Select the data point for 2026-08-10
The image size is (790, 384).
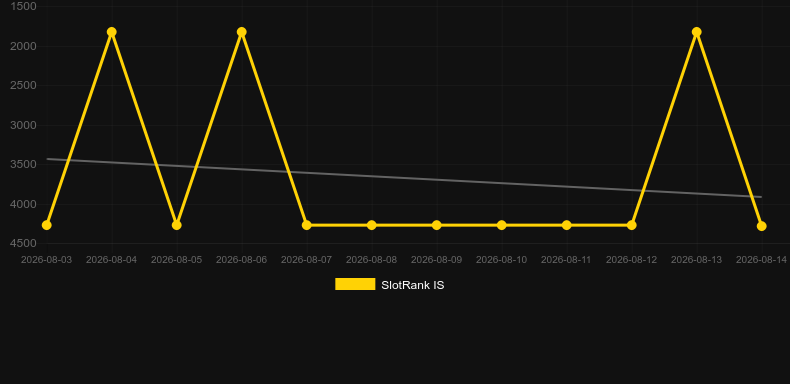501,225
